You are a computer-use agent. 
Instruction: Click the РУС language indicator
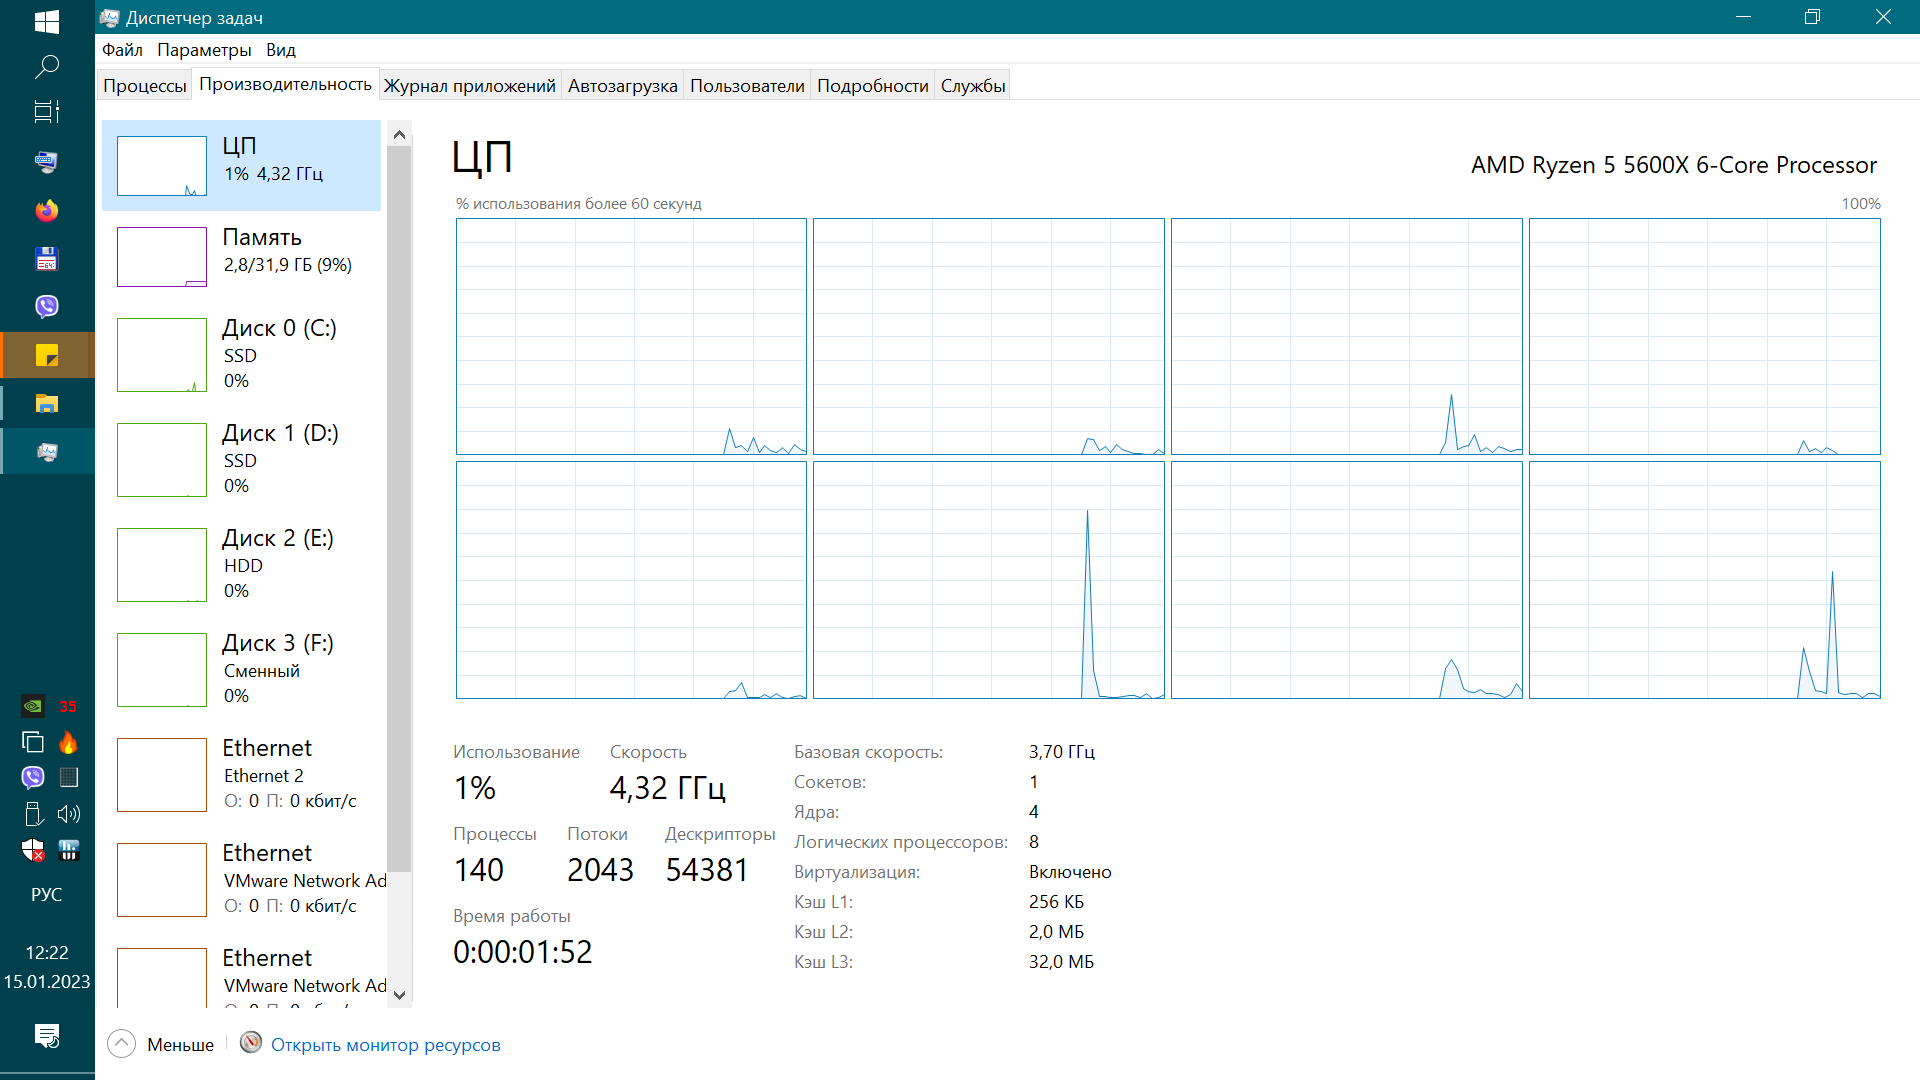pos(47,894)
